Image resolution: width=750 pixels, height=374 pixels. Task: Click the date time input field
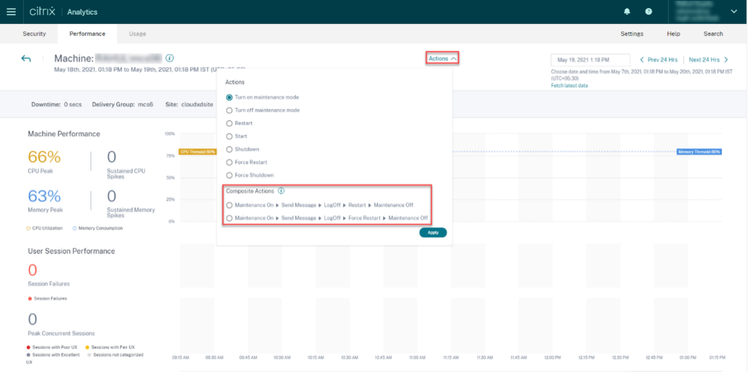coord(590,60)
